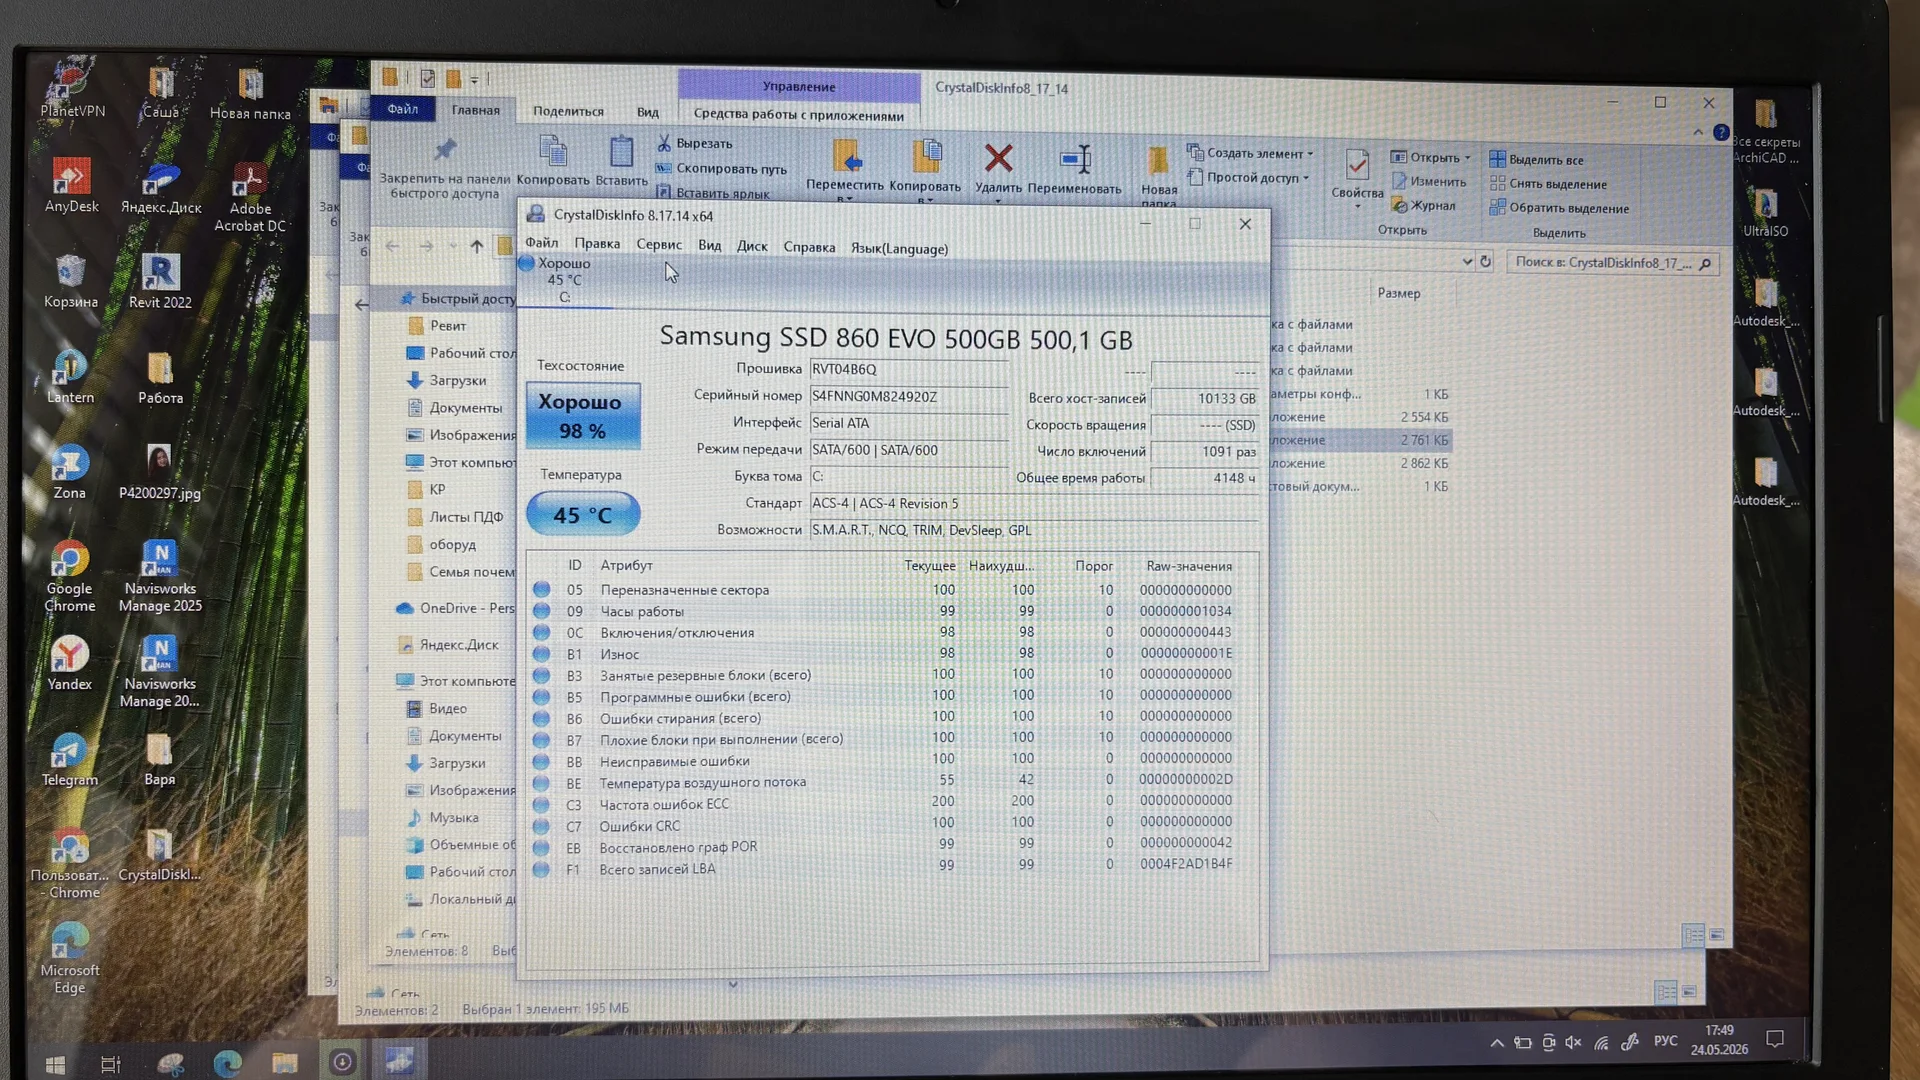
Task: Click Обратить выделение in Explorer ribbon
Action: click(x=1559, y=208)
